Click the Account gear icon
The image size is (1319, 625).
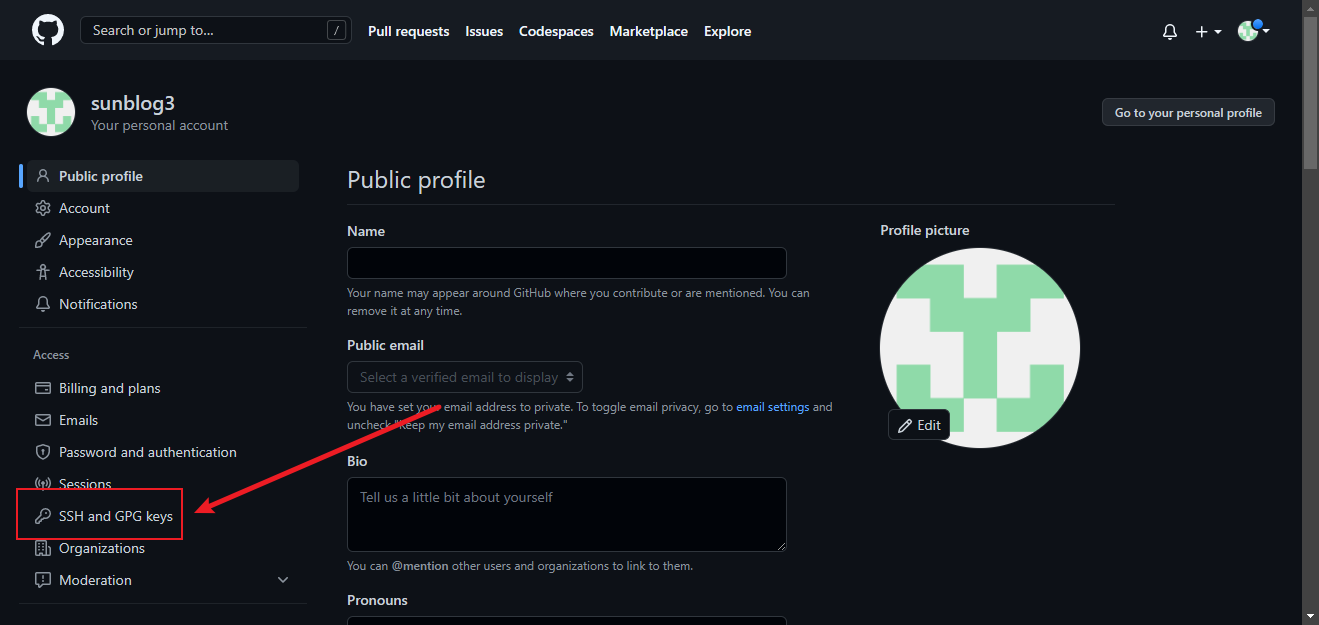pos(43,208)
